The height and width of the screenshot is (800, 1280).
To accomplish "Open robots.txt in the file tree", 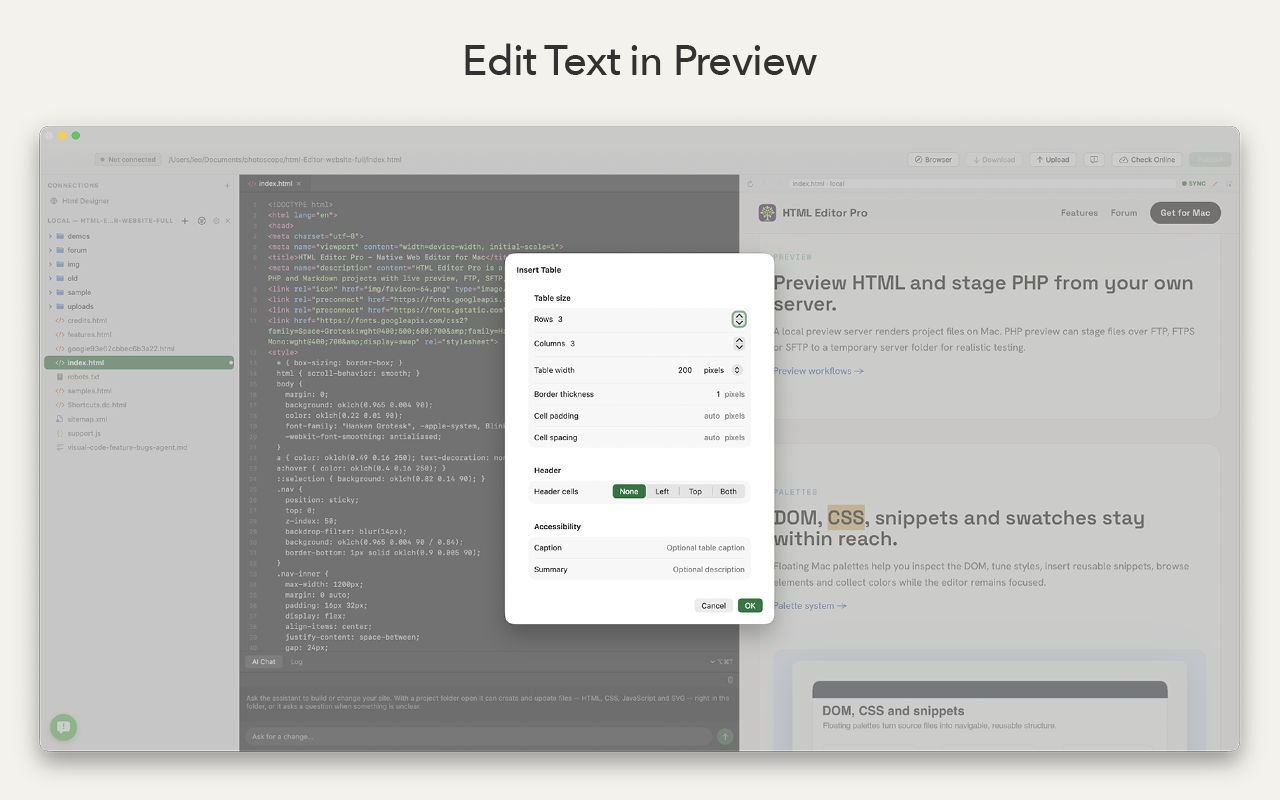I will [x=83, y=376].
